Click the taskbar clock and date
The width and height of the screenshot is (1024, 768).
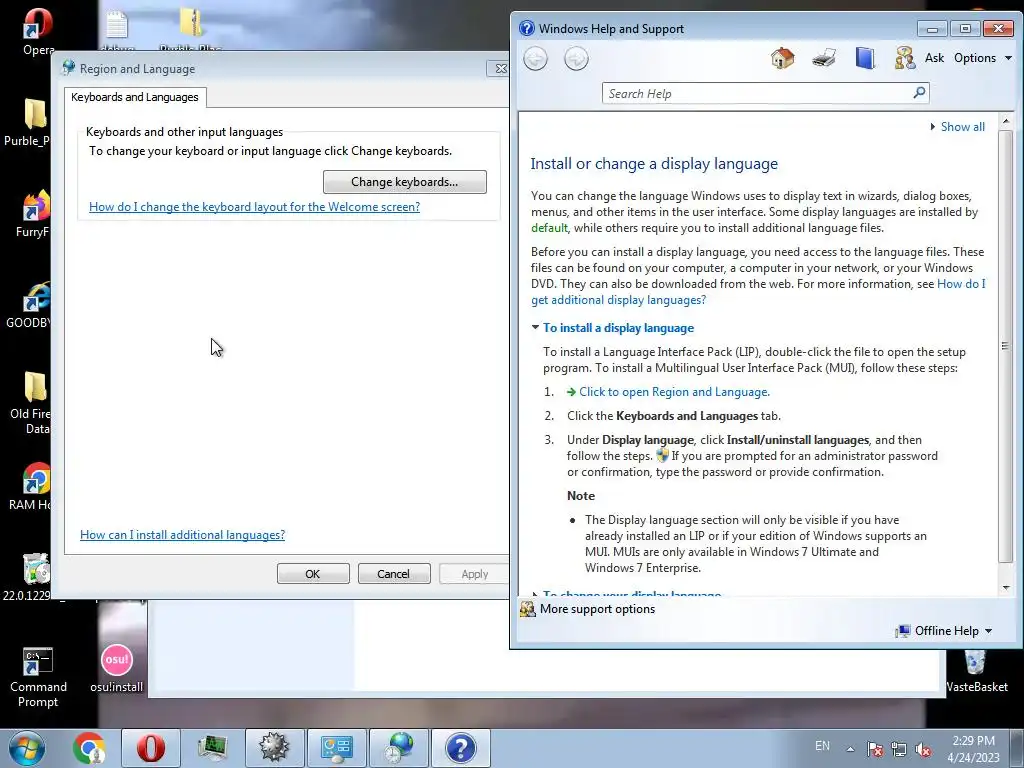tap(973, 749)
